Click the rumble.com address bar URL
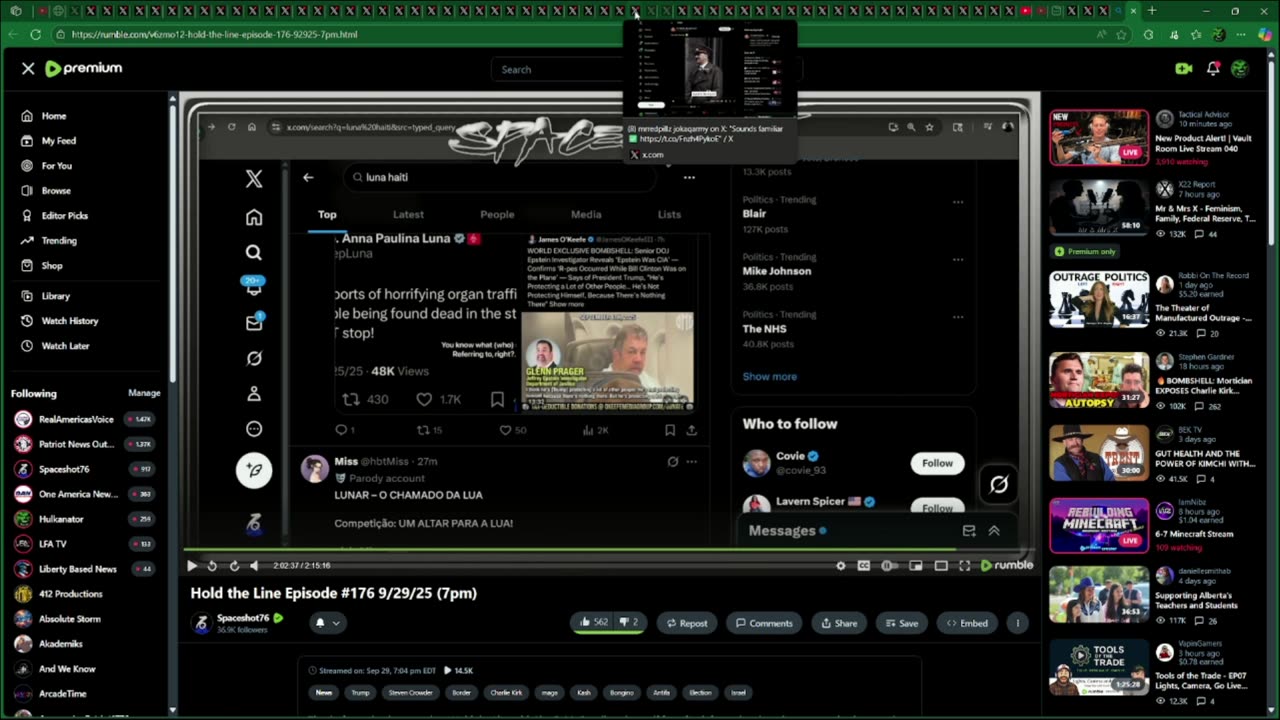 215,34
